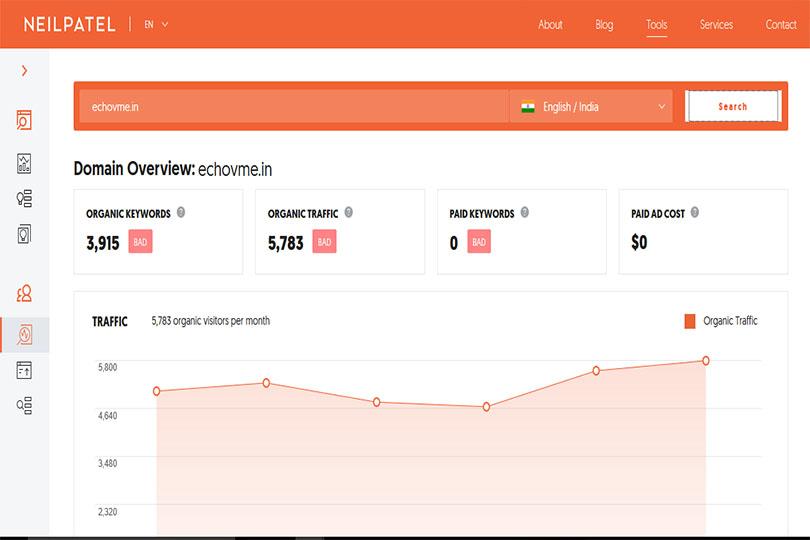Click the NEILPATEL logo
810x540 pixels.
(69, 24)
